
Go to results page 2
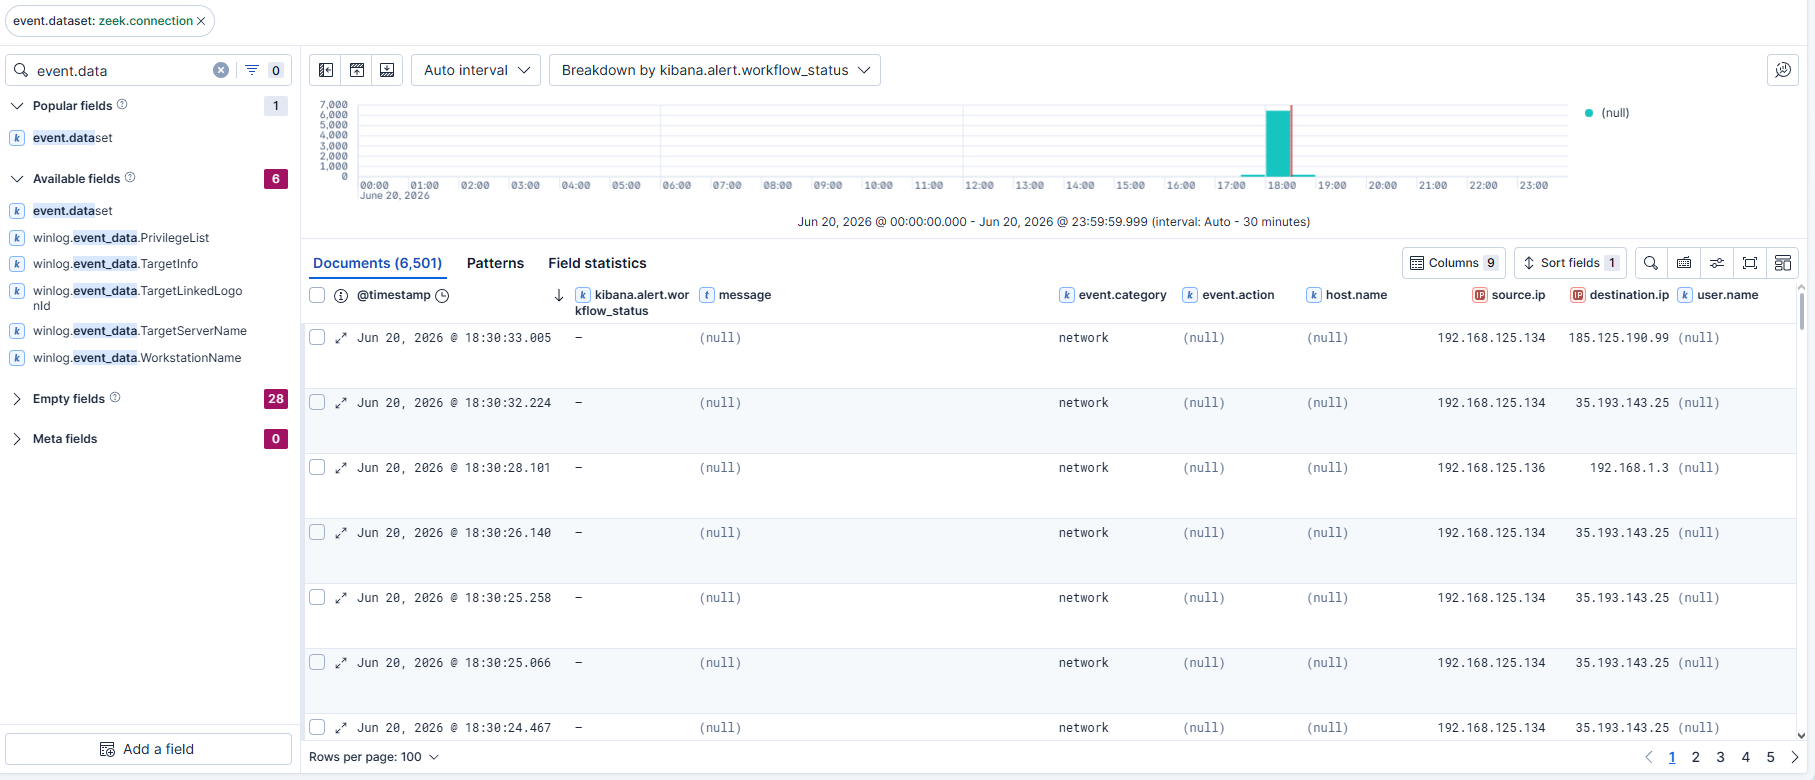pyautogui.click(x=1696, y=757)
